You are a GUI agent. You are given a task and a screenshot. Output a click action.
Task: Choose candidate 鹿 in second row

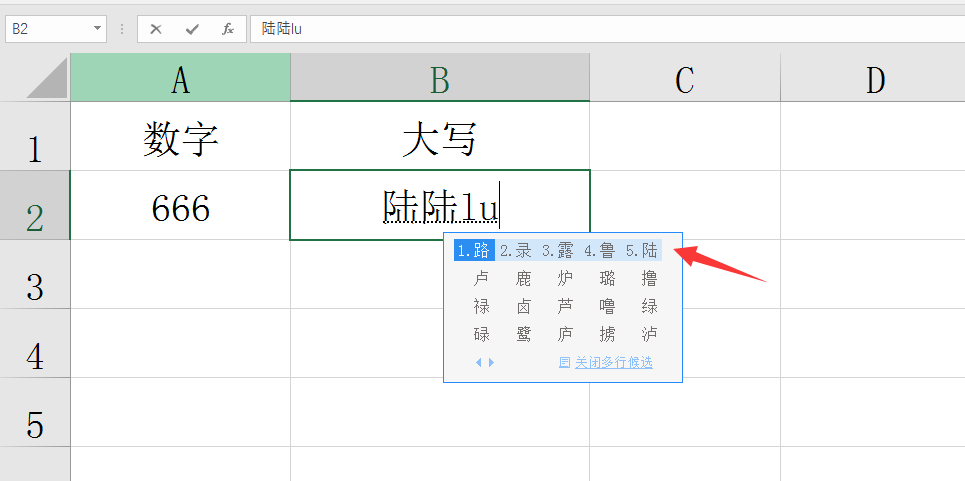click(x=524, y=278)
